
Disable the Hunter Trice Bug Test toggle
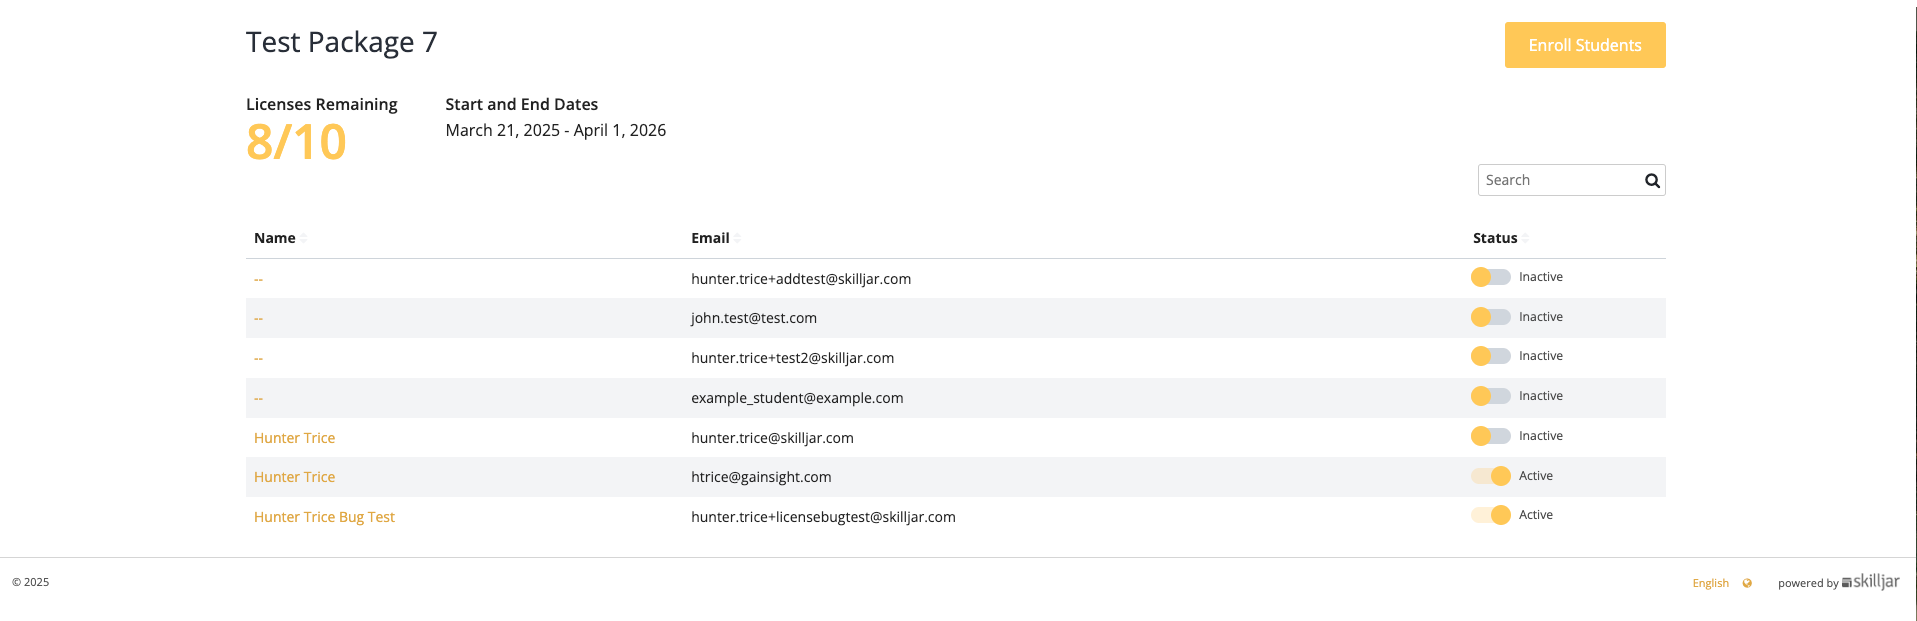tap(1490, 515)
